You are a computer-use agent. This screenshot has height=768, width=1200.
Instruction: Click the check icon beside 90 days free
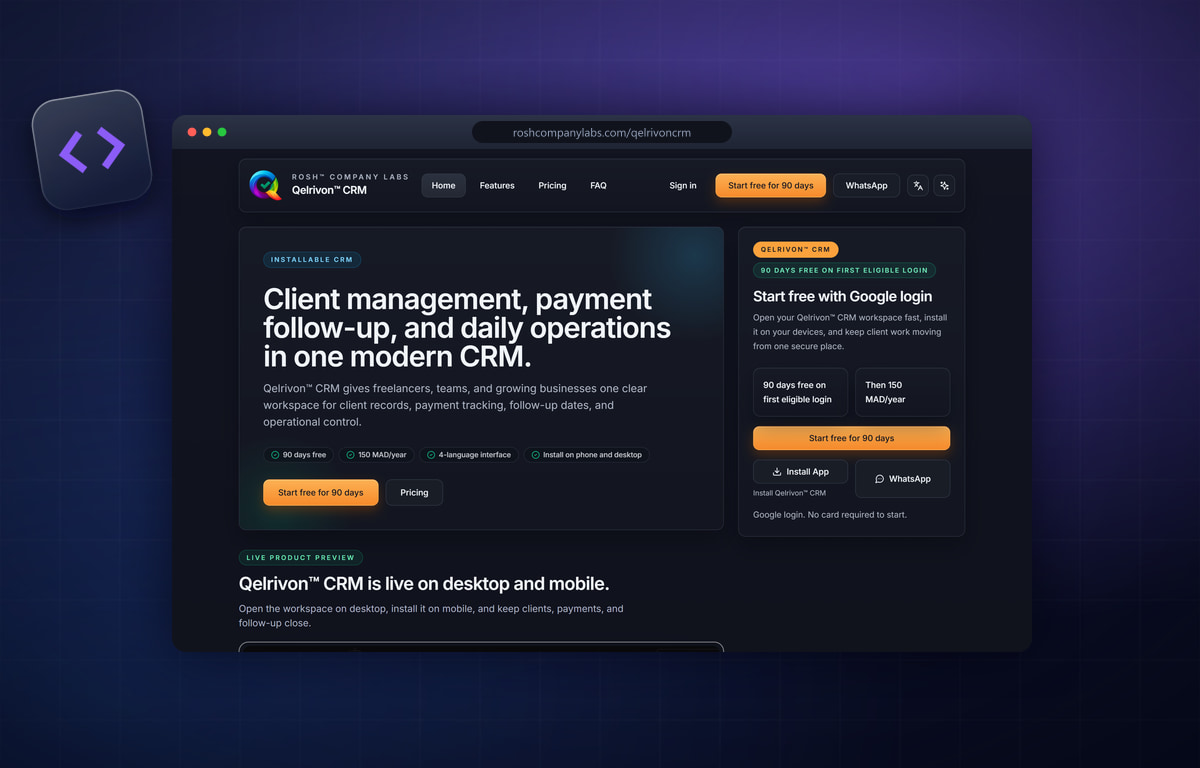[x=274, y=455]
